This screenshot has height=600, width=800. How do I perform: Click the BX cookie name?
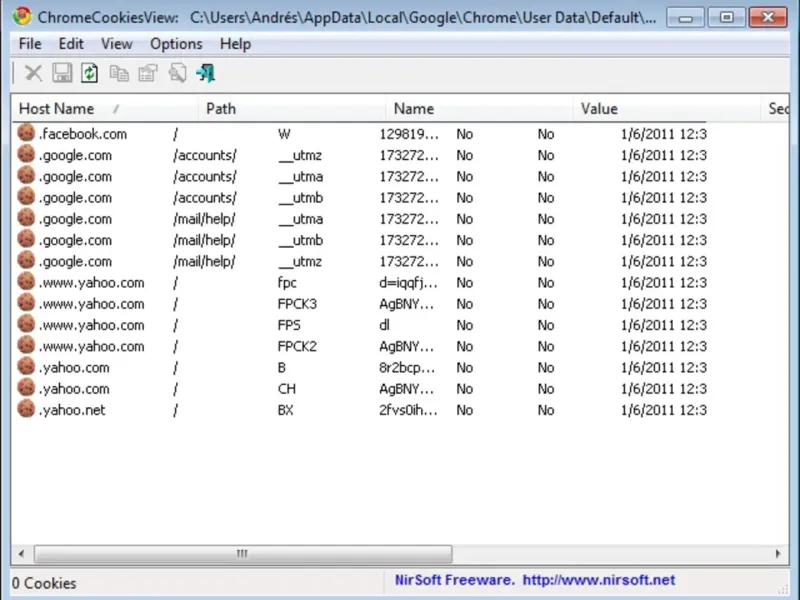point(285,410)
